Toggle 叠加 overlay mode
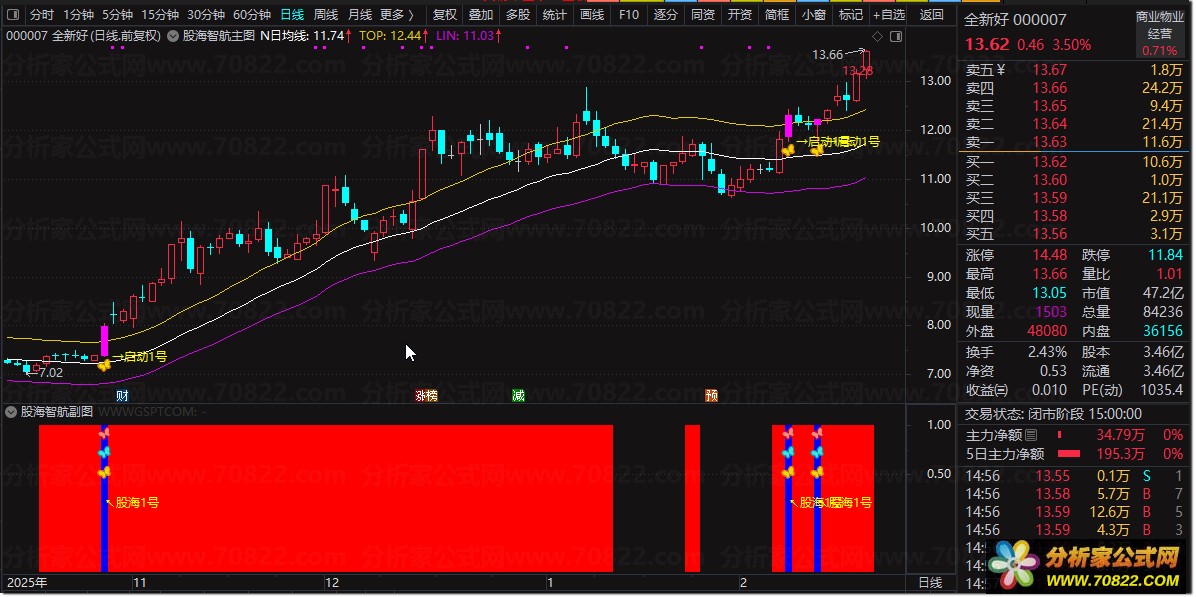This screenshot has height=597, width=1196. pos(481,14)
